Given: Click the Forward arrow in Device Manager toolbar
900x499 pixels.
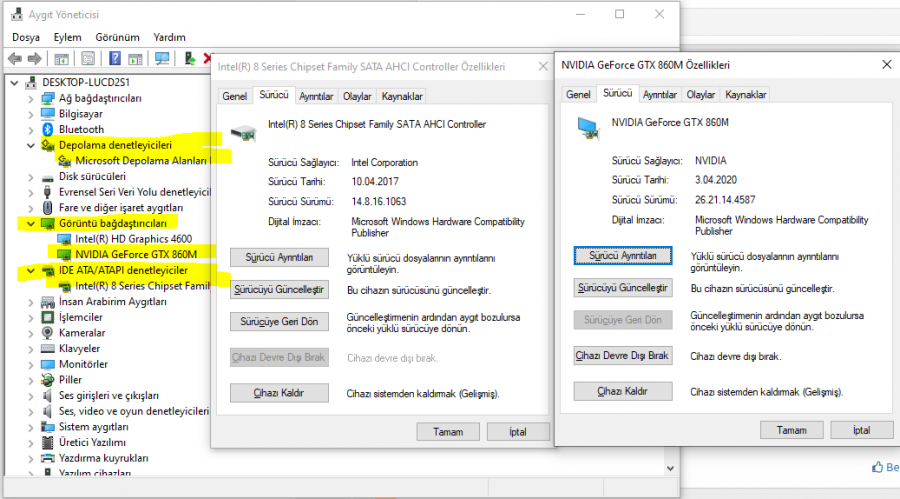Looking at the screenshot, I should click(x=35, y=59).
